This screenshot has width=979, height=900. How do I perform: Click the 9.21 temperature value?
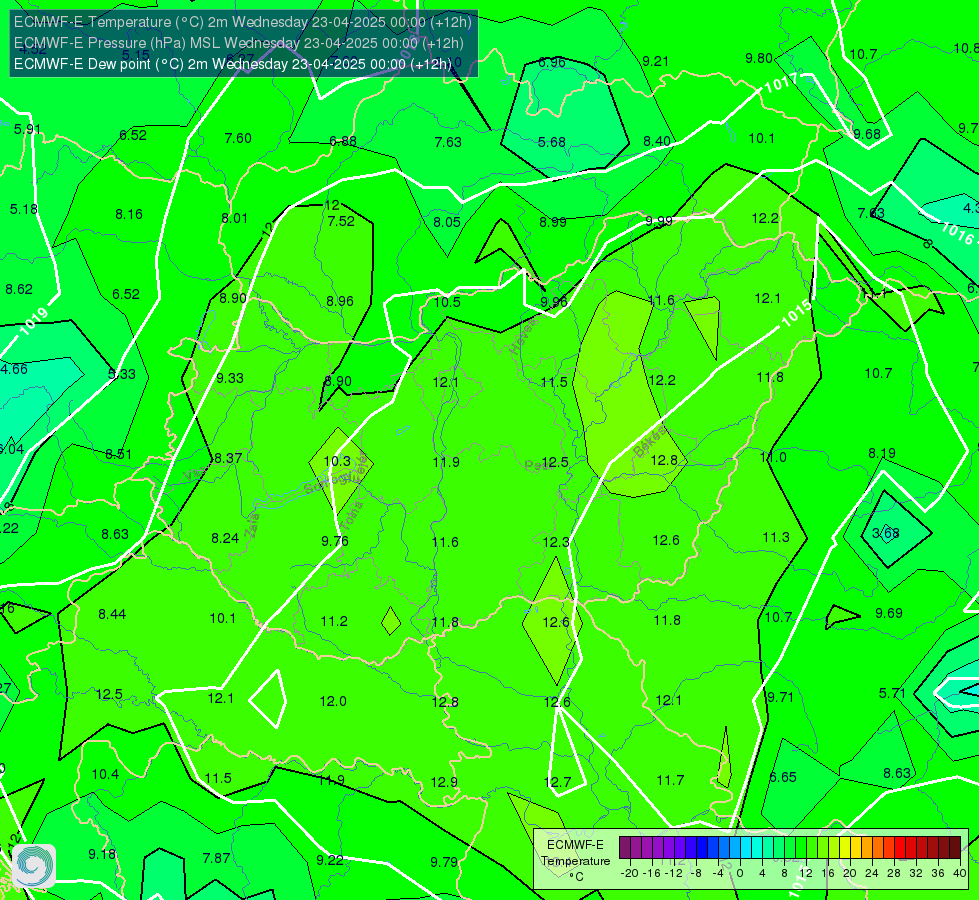[656, 61]
